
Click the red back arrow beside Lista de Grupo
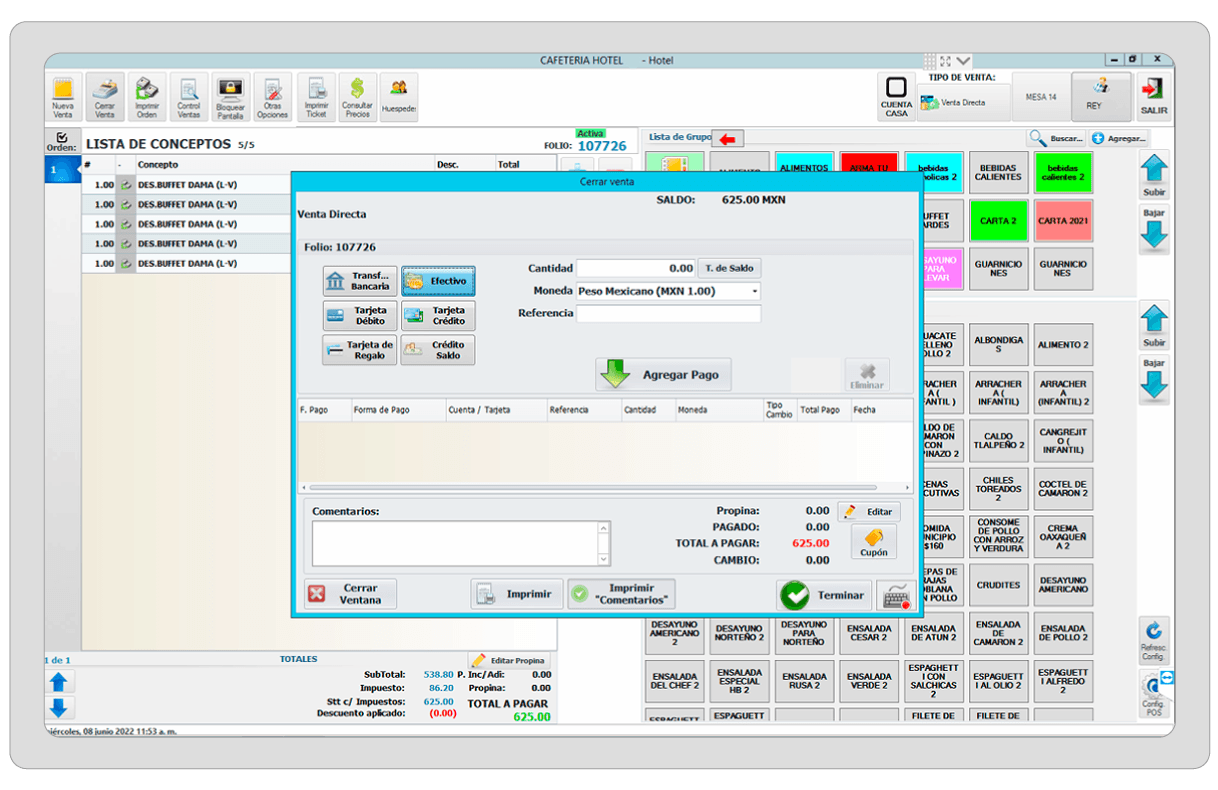[727, 139]
